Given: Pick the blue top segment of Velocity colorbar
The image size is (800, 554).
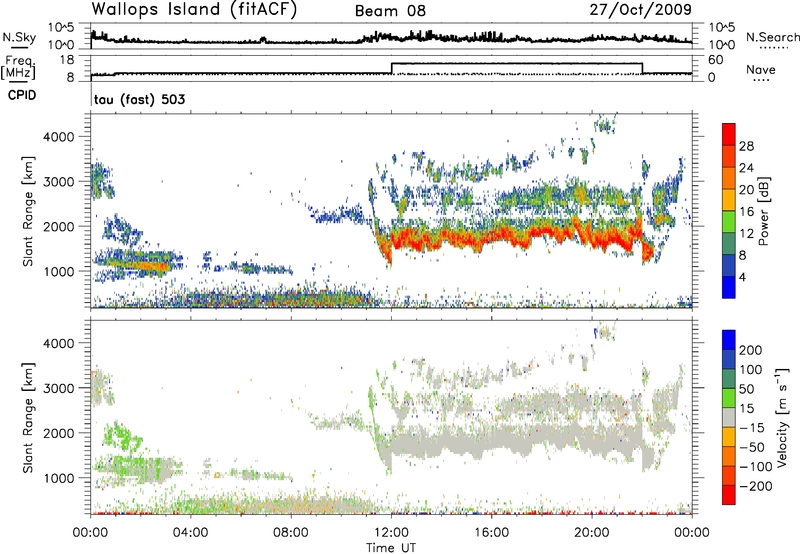Looking at the screenshot, I should point(729,340).
